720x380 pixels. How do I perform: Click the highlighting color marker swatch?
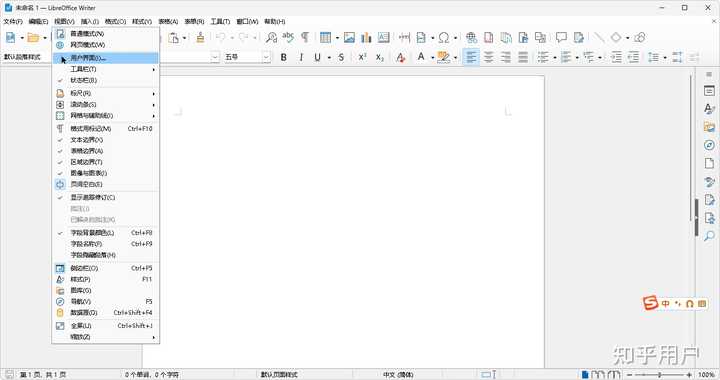click(444, 57)
